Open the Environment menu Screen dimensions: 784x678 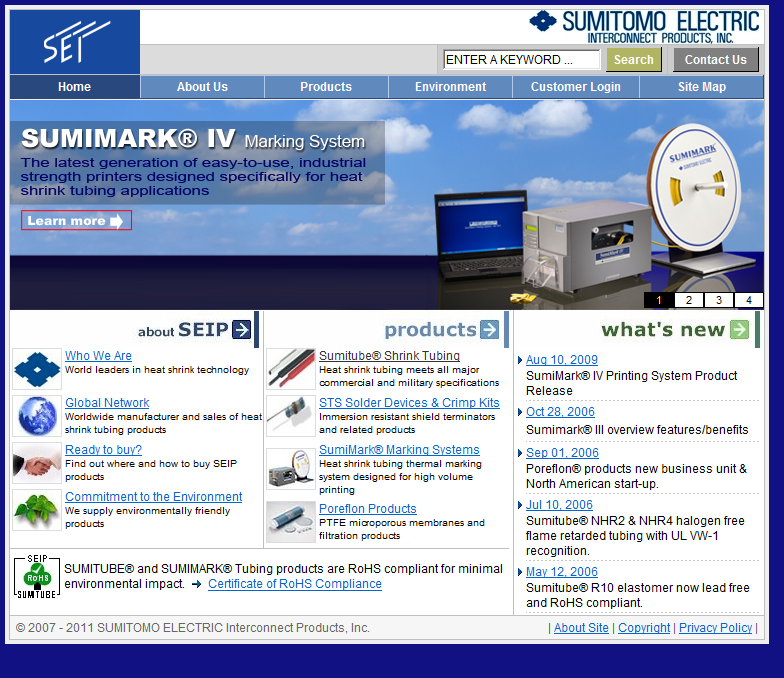450,87
